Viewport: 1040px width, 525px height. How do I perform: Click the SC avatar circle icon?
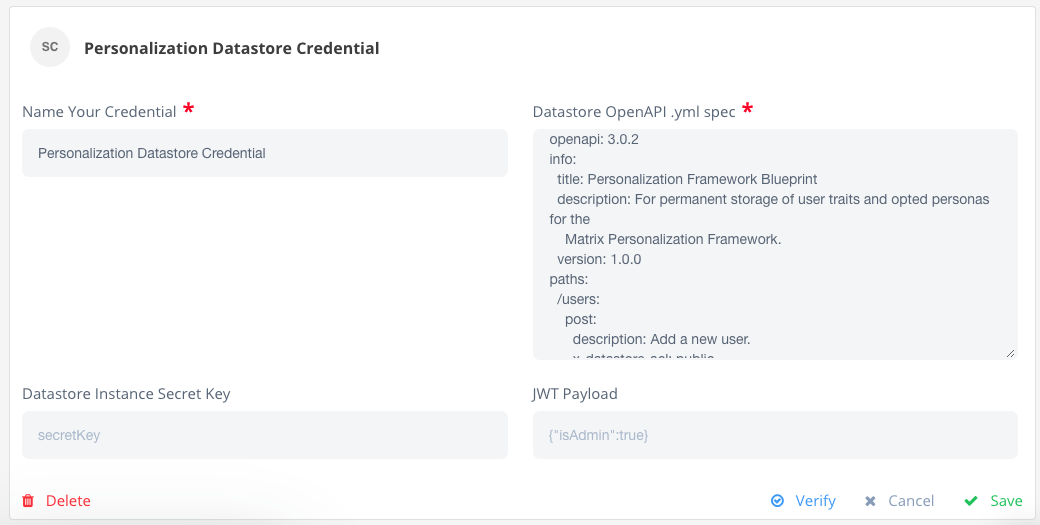[x=50, y=47]
